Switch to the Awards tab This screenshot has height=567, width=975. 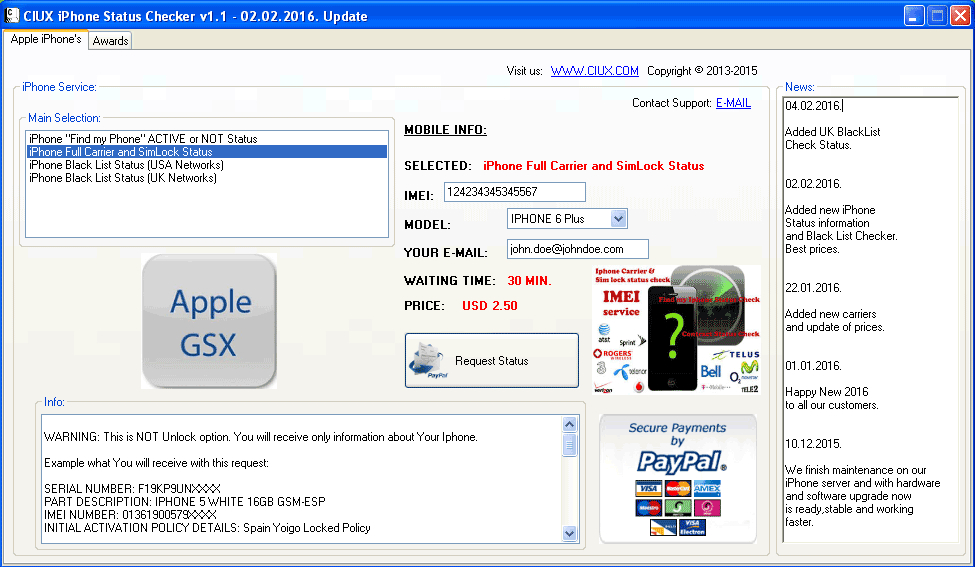[x=110, y=40]
